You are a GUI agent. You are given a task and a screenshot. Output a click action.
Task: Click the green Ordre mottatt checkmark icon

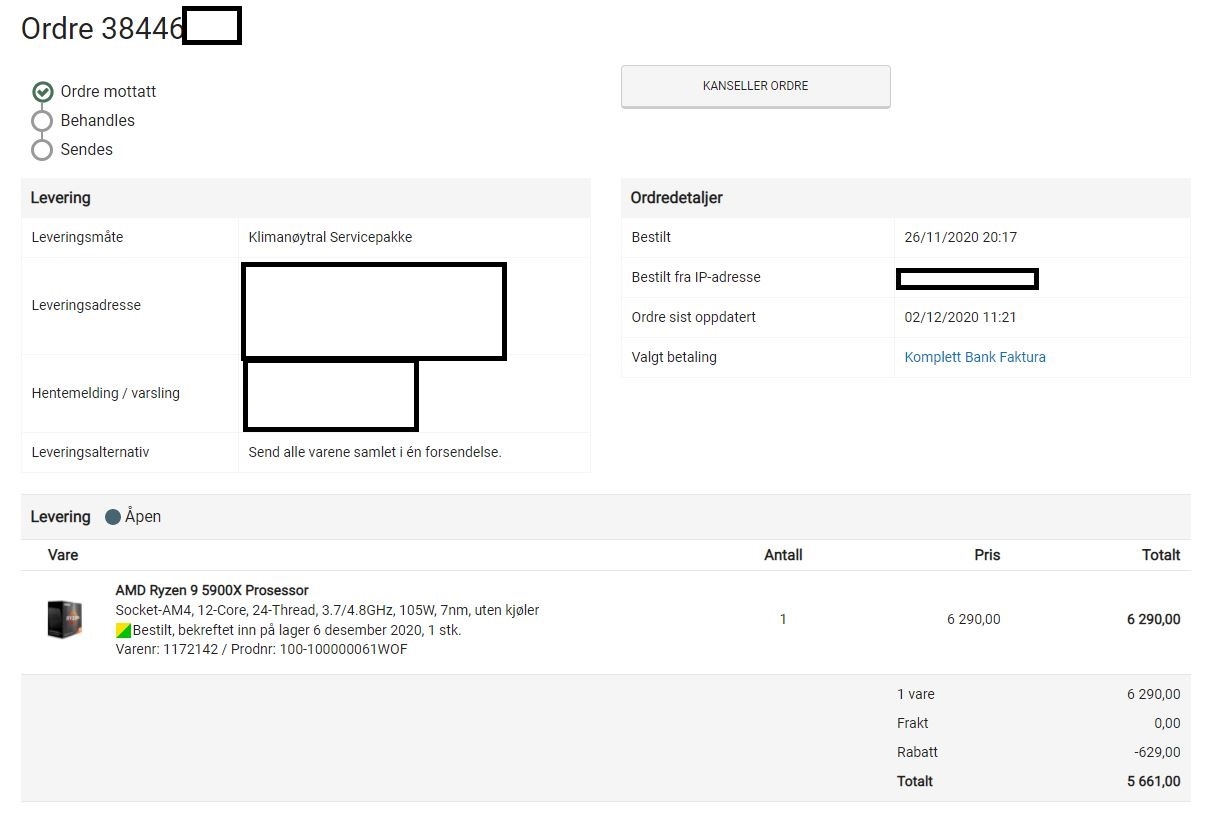point(42,92)
